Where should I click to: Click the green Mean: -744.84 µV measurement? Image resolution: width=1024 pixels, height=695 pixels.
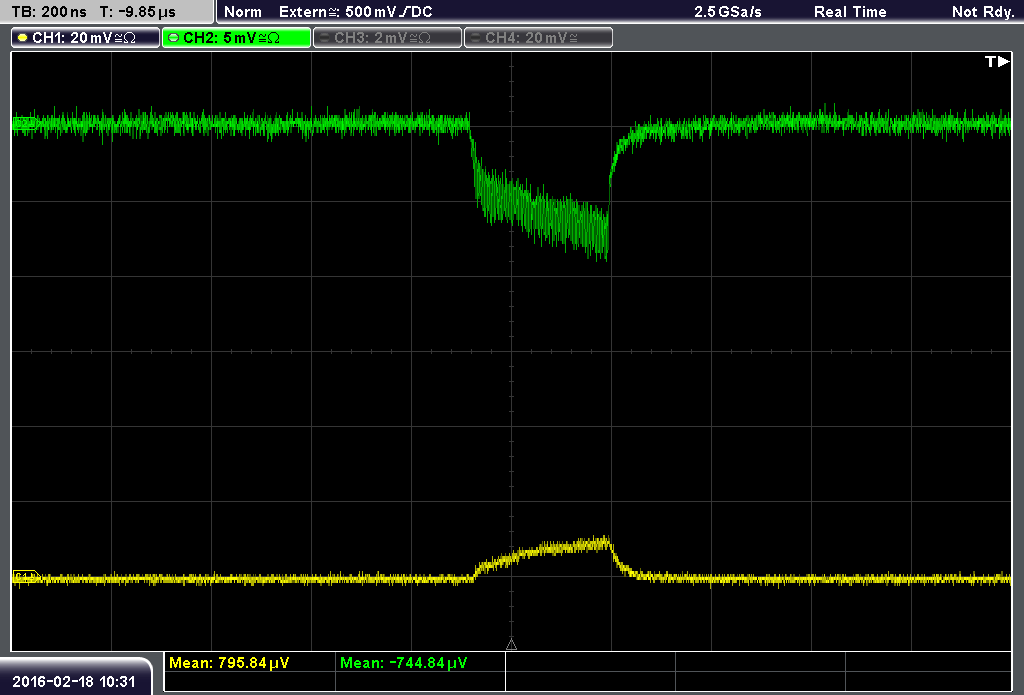[404, 663]
